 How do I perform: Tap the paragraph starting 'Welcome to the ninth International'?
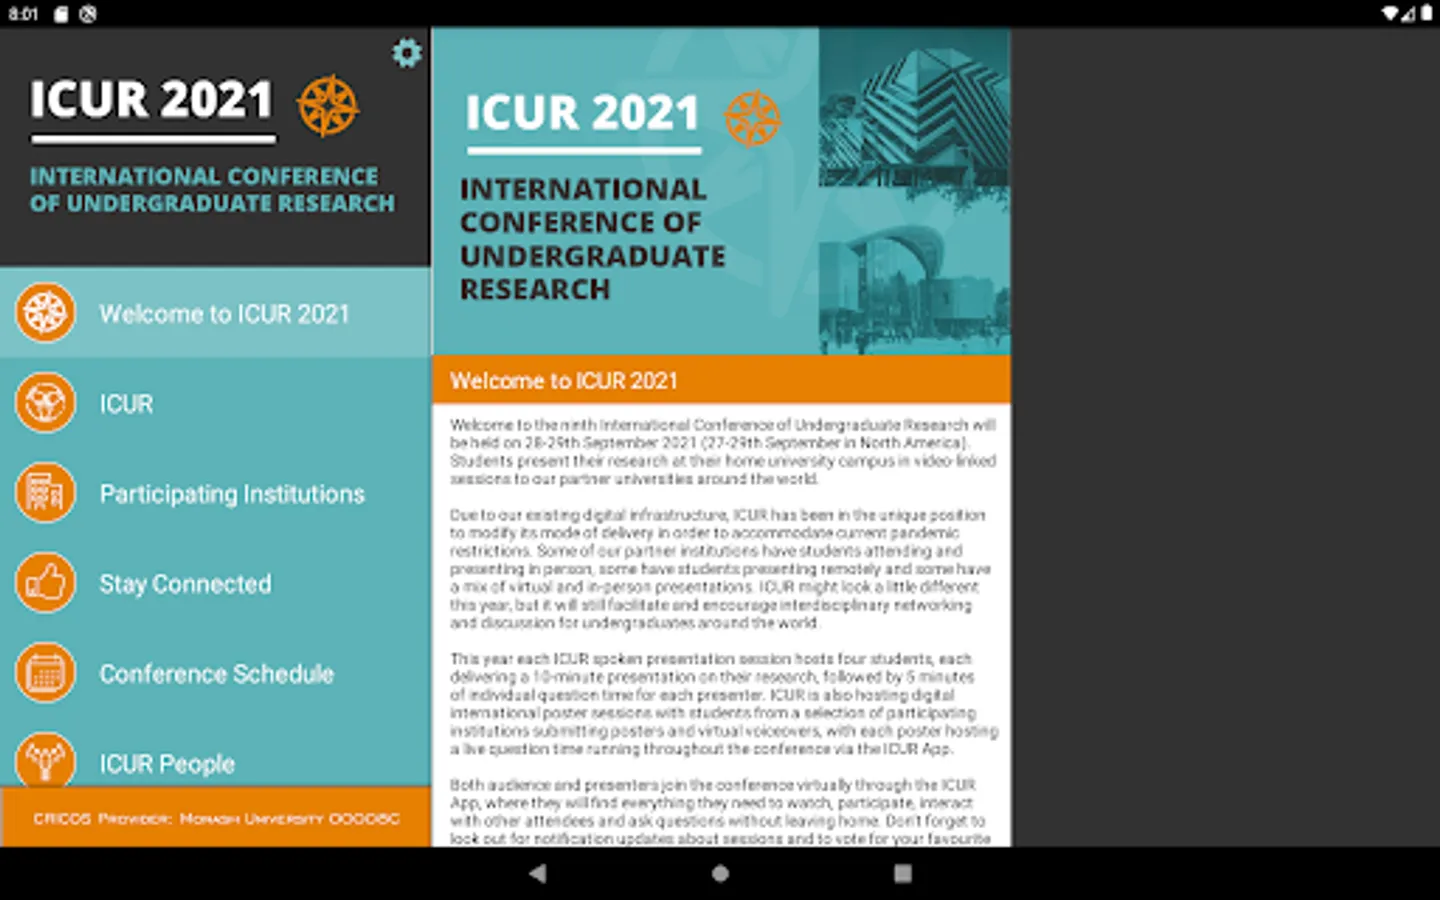pyautogui.click(x=722, y=452)
